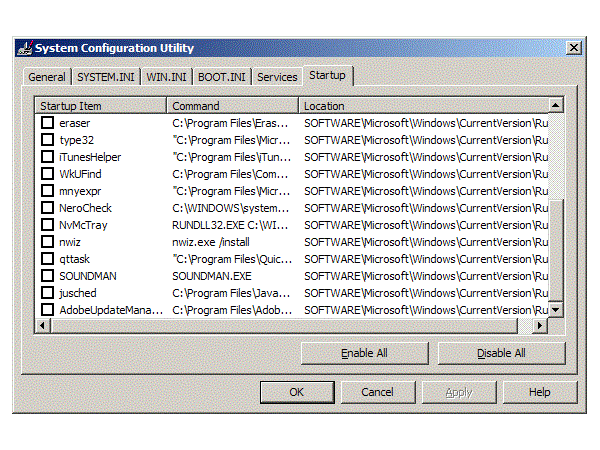Click the Command column header
Screen dimensions: 600x450
tap(233, 106)
